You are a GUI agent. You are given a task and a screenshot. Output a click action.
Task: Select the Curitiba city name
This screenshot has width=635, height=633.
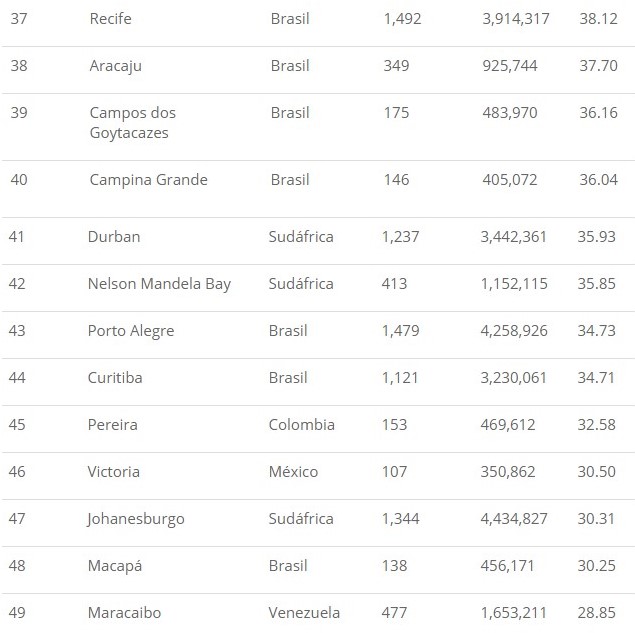[114, 378]
